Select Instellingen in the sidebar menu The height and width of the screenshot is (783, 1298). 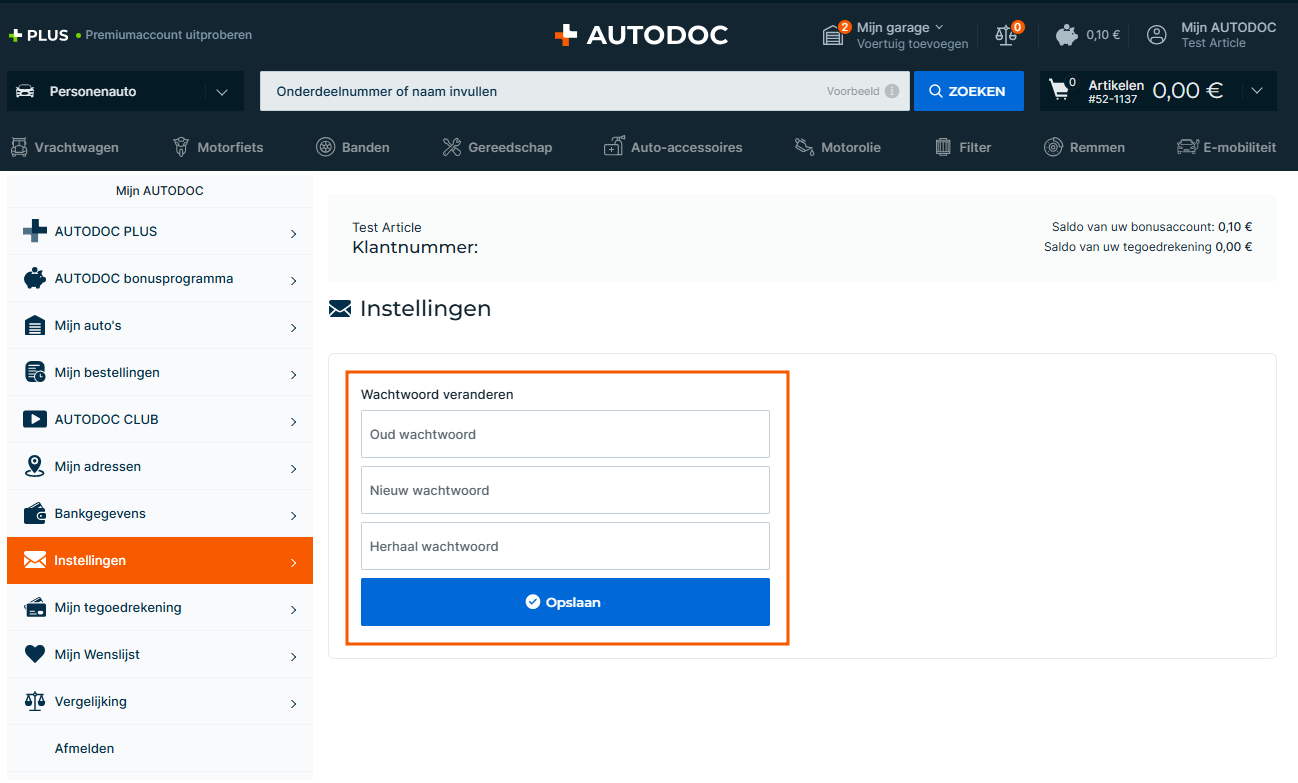point(160,560)
